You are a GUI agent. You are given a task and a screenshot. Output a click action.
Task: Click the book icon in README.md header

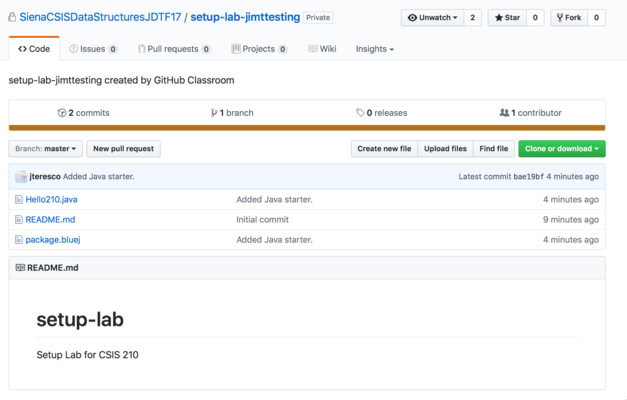[20, 267]
